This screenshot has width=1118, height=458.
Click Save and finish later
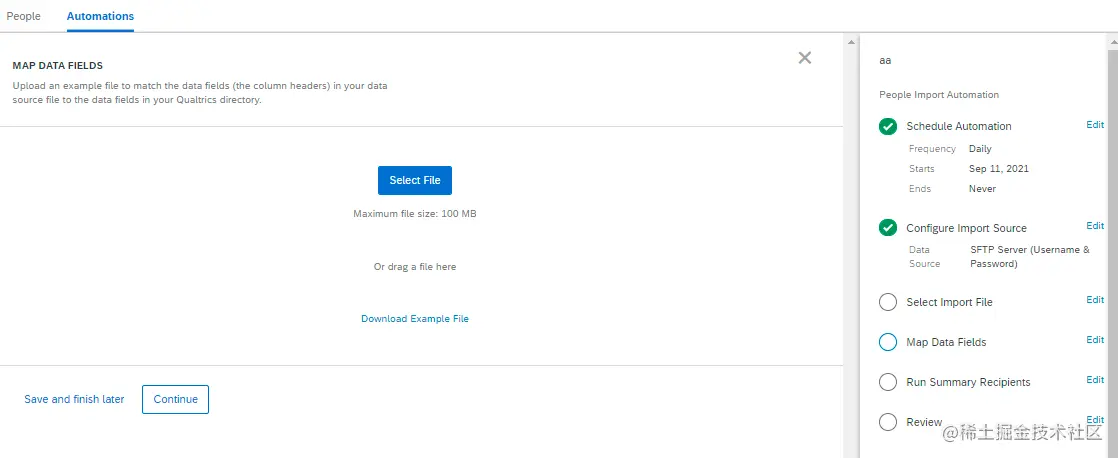(x=74, y=400)
